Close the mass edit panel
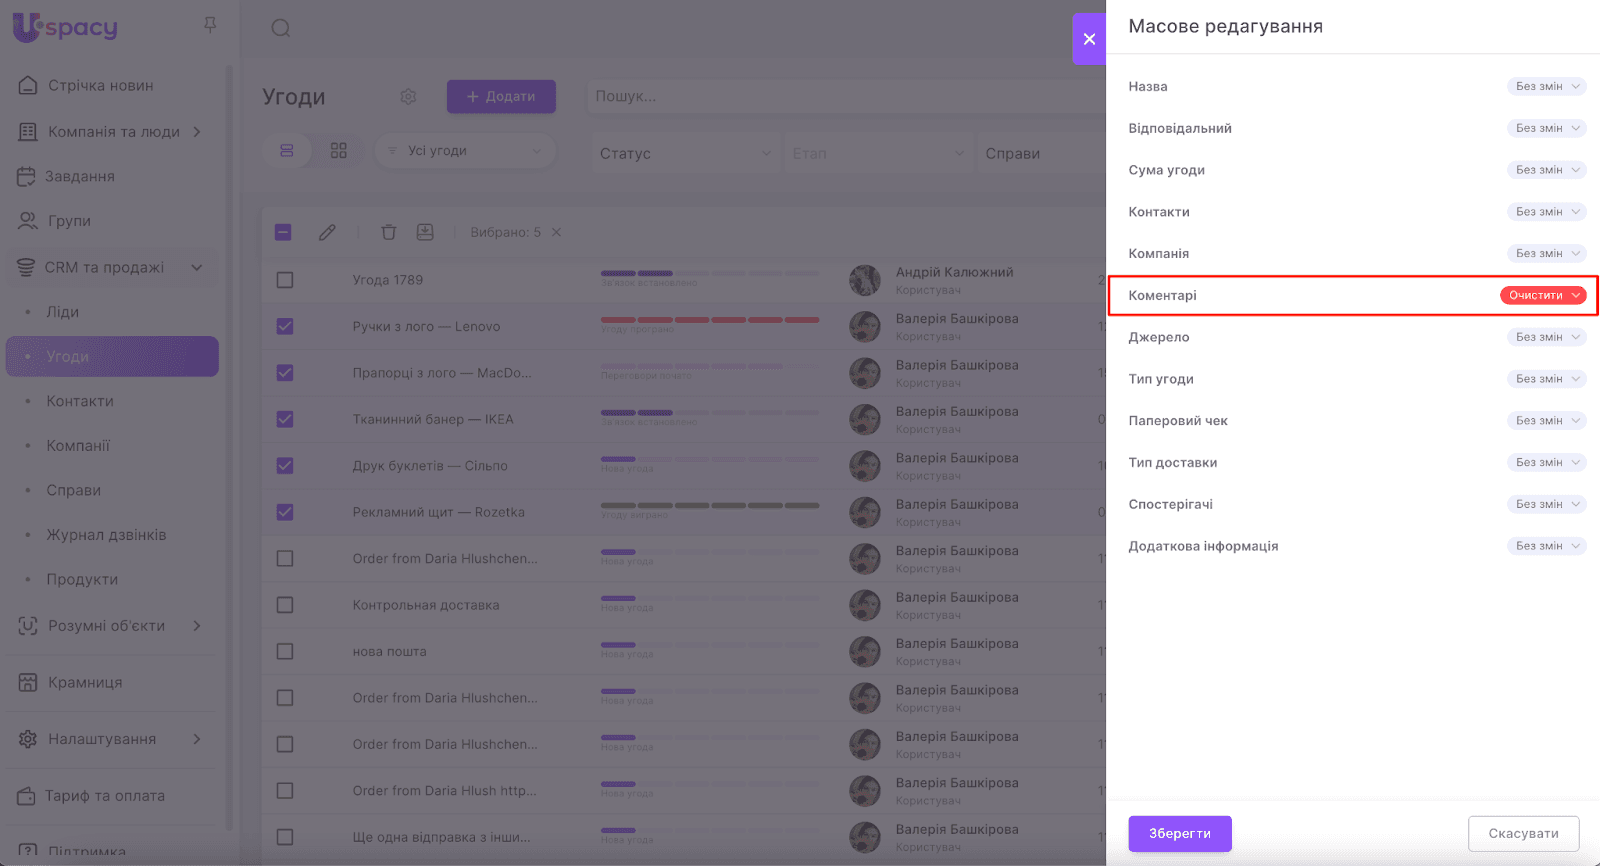The height and width of the screenshot is (866, 1600). [x=1089, y=39]
